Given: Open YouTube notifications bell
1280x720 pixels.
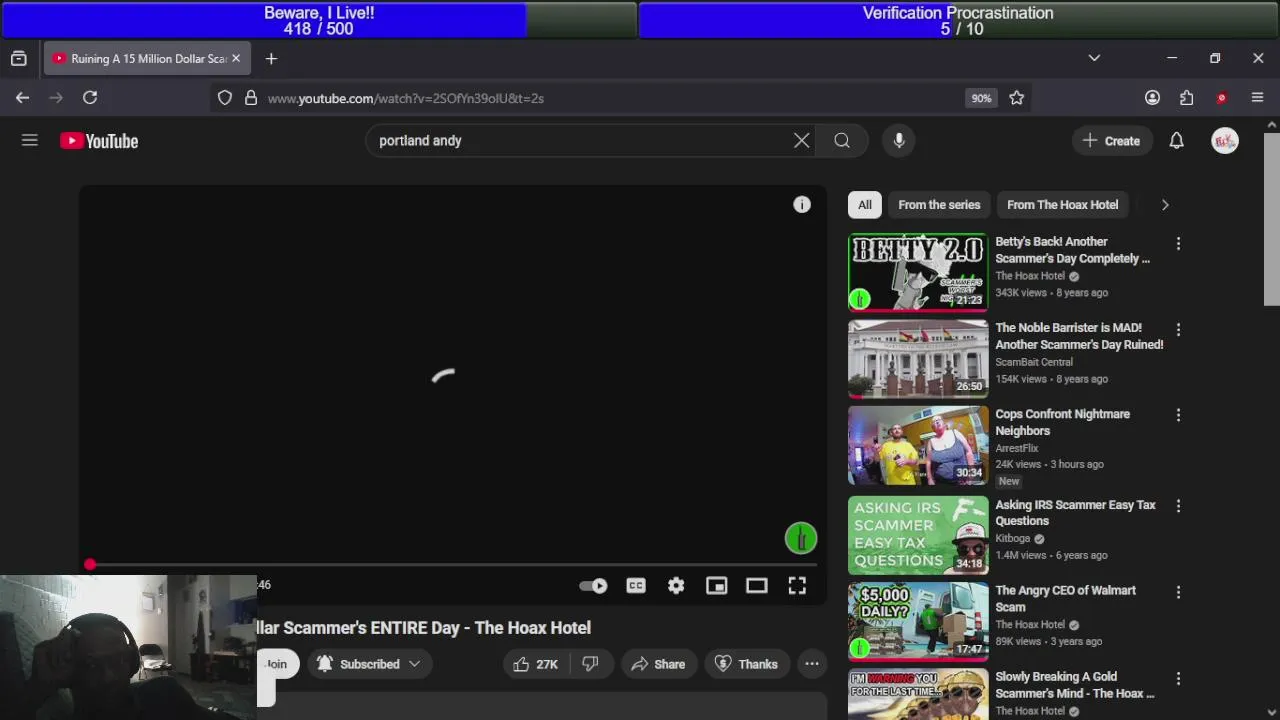Looking at the screenshot, I should point(1176,141).
